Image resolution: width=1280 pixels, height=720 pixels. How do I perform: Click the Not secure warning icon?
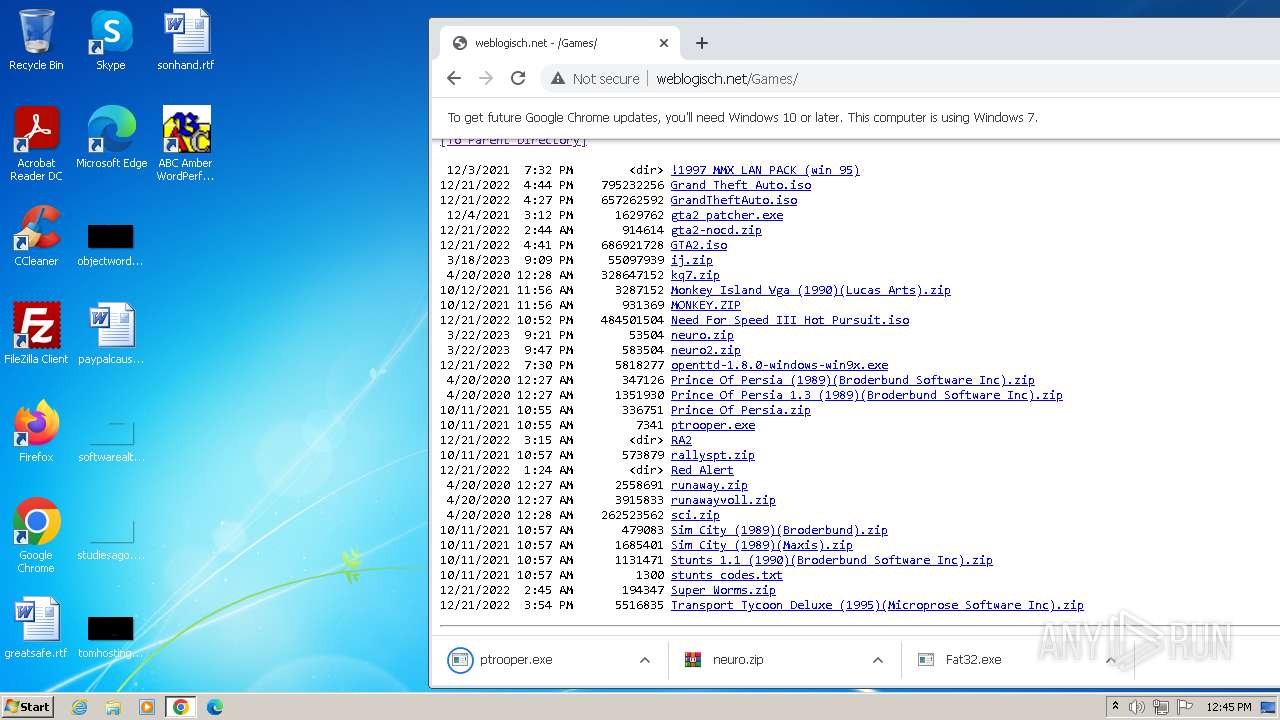[x=558, y=78]
